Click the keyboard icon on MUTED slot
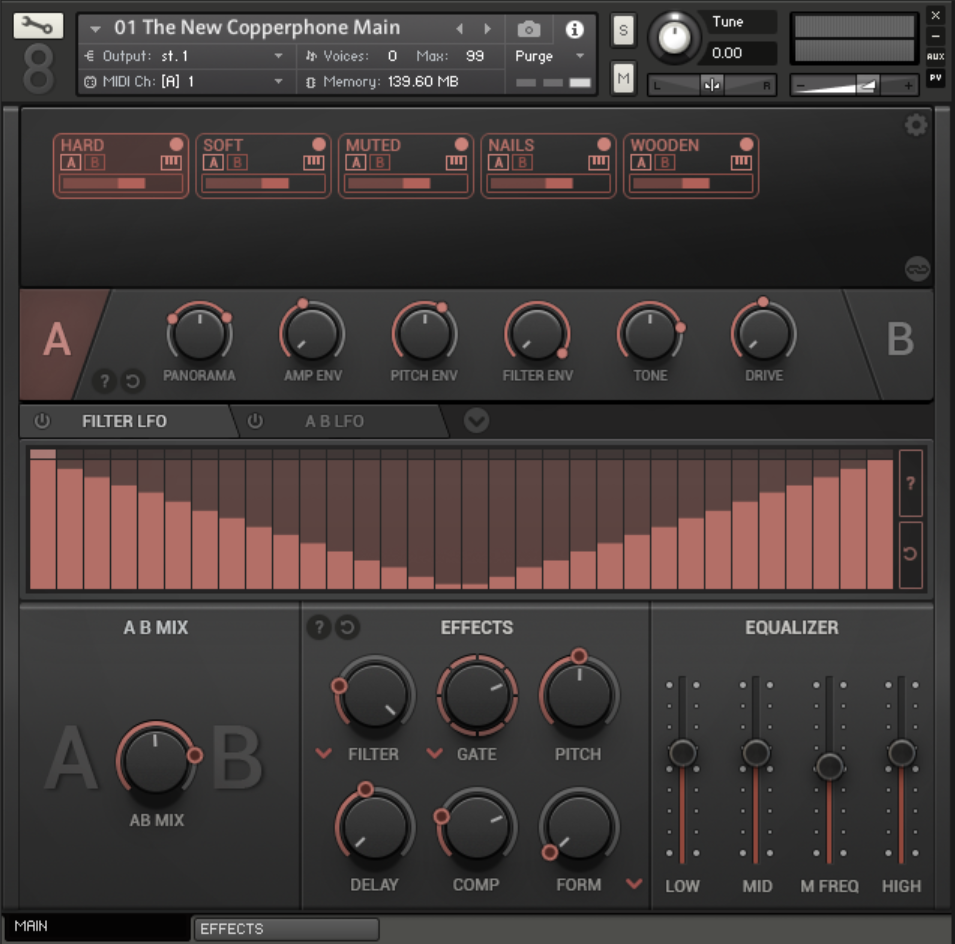The image size is (955, 944). point(456,162)
